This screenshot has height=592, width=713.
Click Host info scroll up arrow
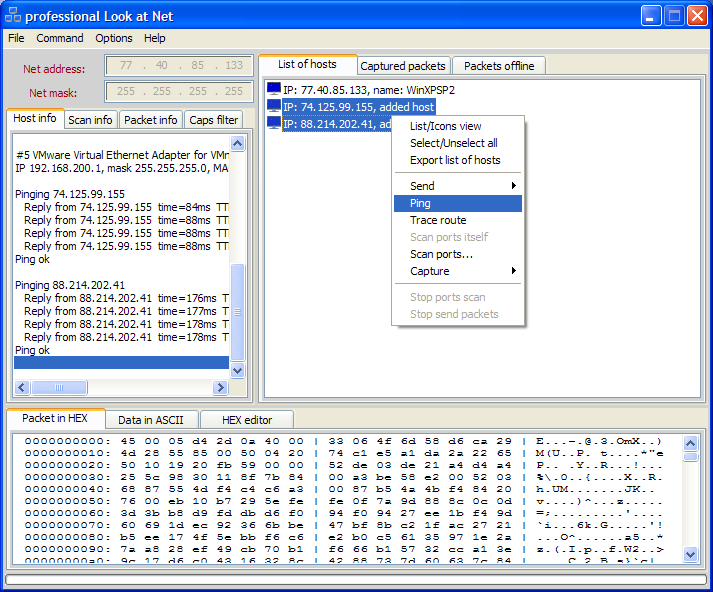click(237, 144)
